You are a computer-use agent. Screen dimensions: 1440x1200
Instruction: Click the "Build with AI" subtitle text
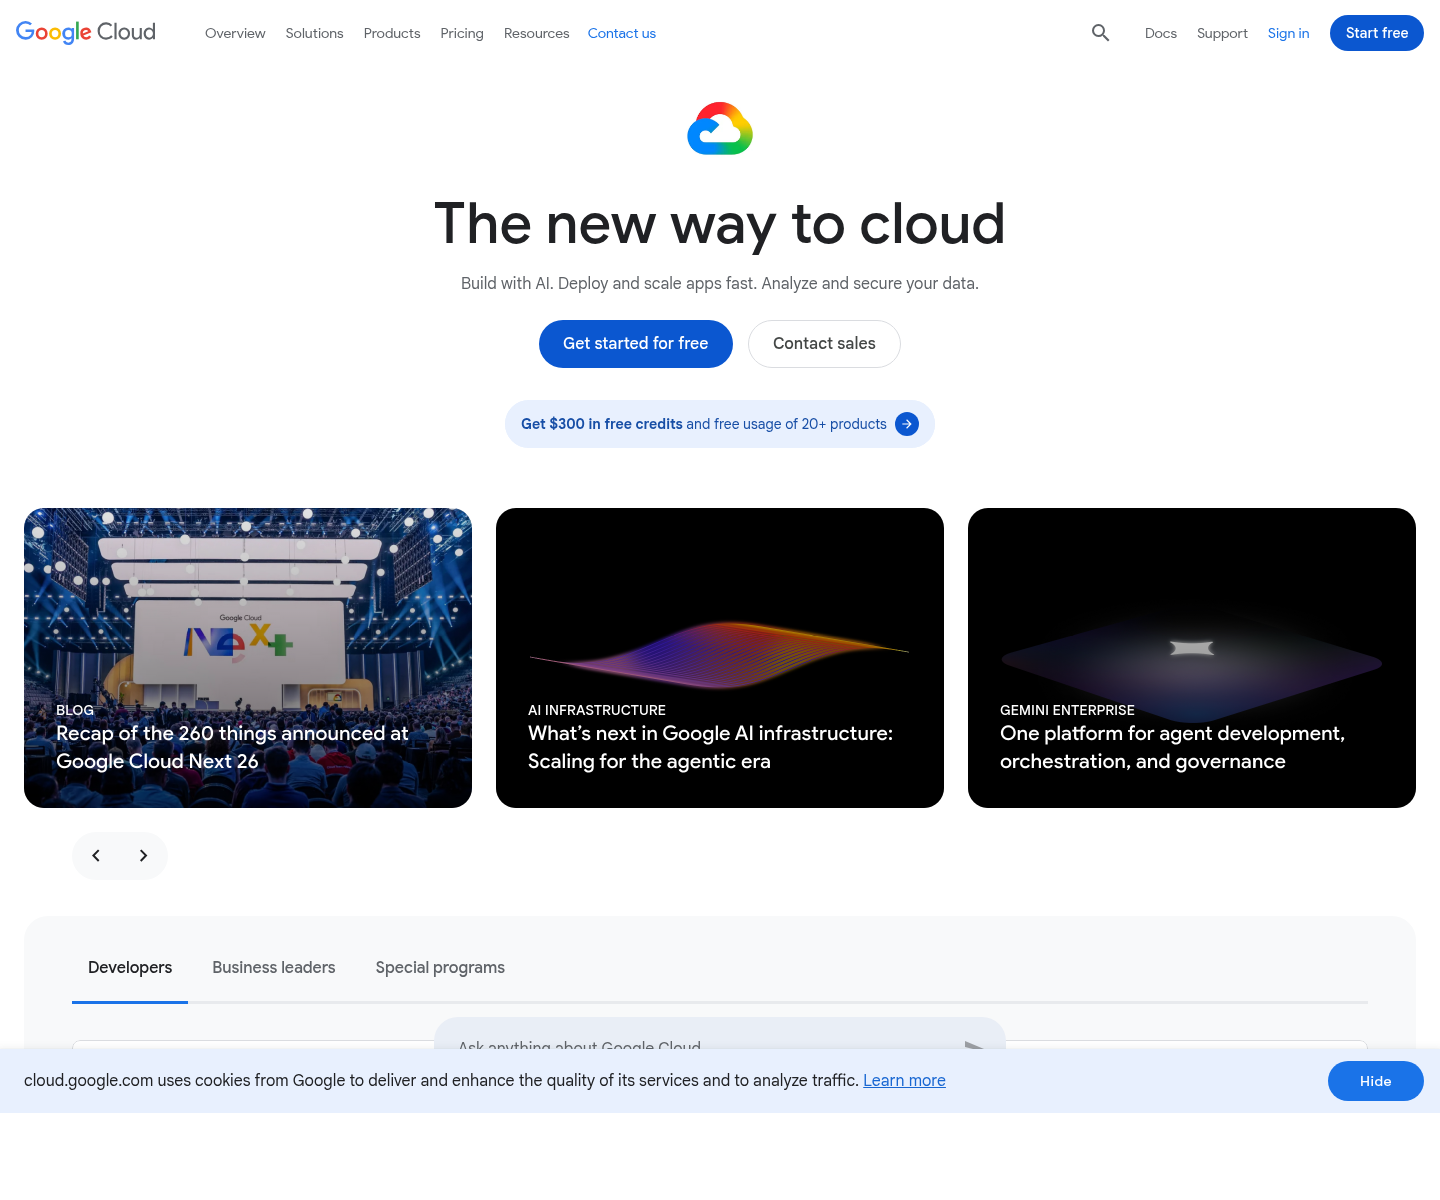click(x=720, y=284)
